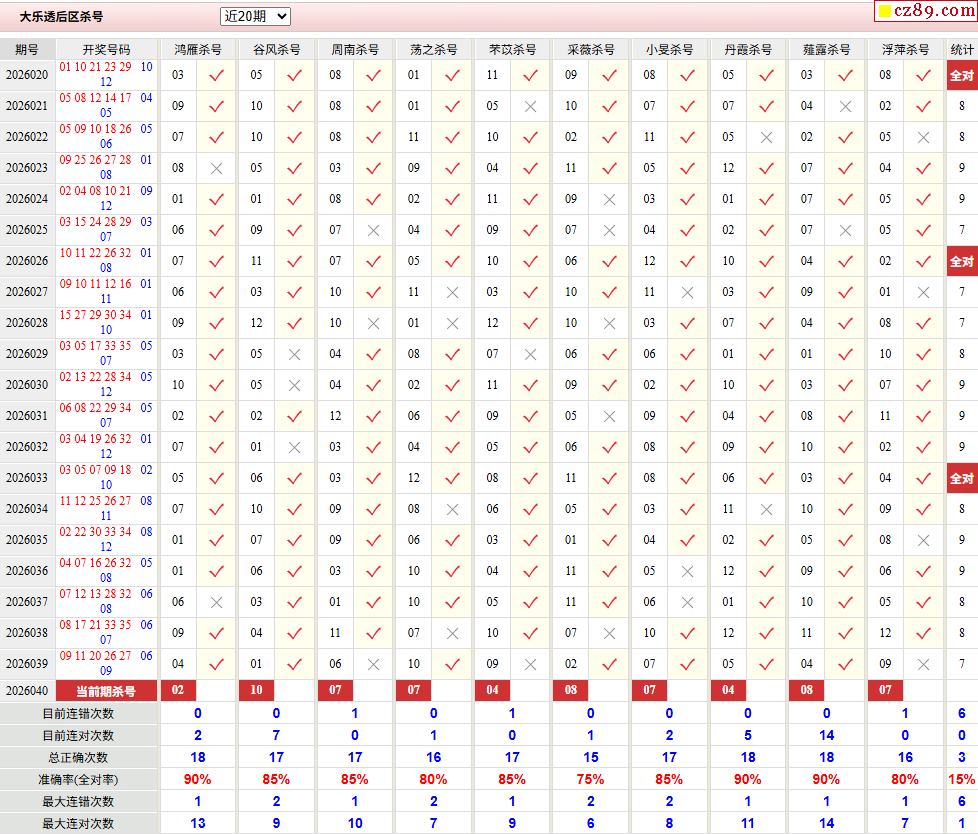
Task: Click the cross mark in 谷风杀号 row 2026029
Action: coord(294,354)
